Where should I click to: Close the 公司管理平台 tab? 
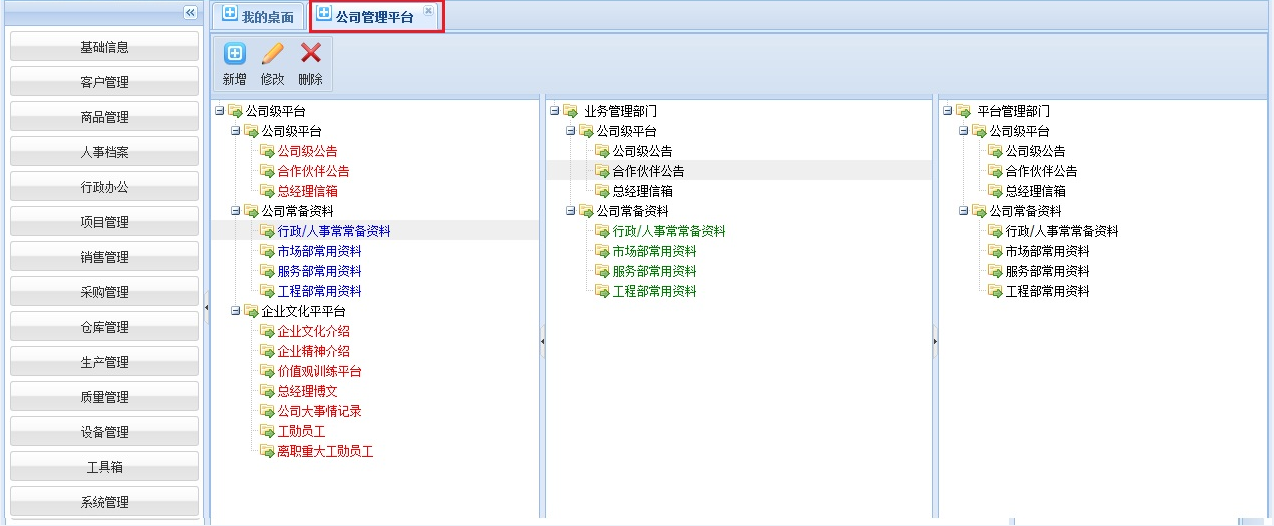tap(428, 11)
